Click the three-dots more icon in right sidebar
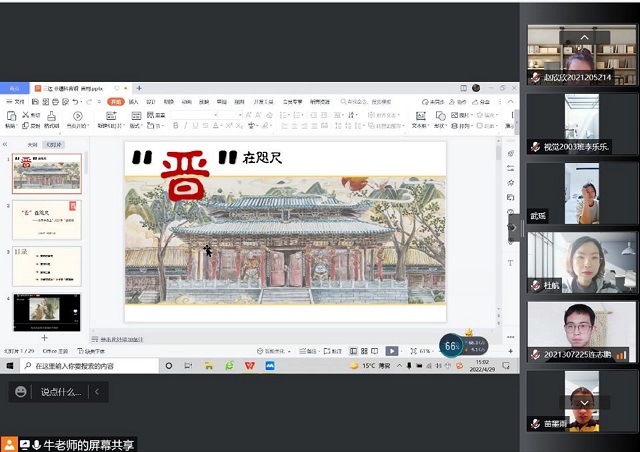The height and width of the screenshot is (452, 640). pos(510,337)
